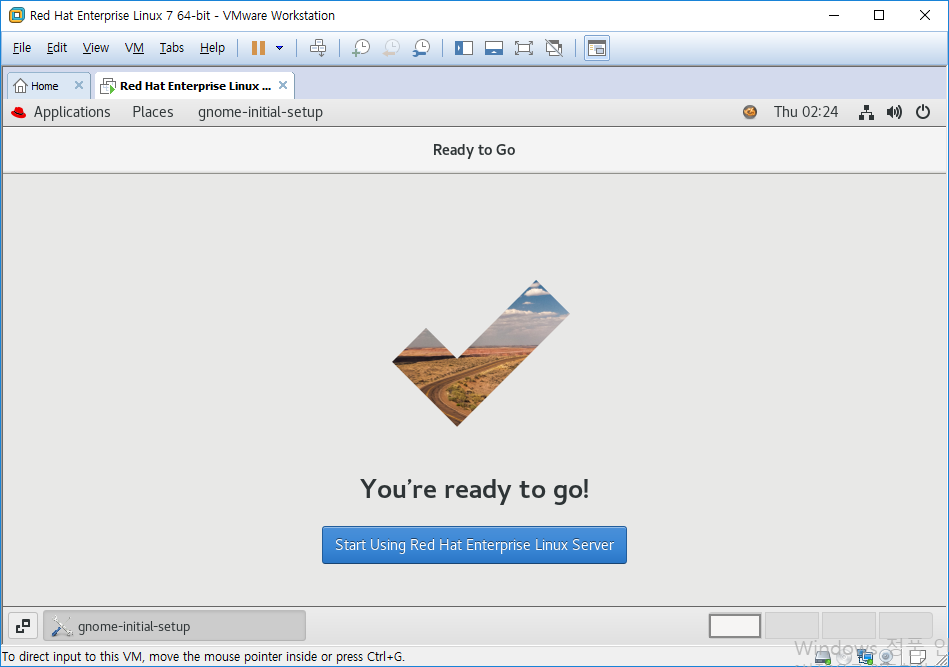Toggle the library sidebar view
The image size is (949, 667).
click(x=464, y=48)
